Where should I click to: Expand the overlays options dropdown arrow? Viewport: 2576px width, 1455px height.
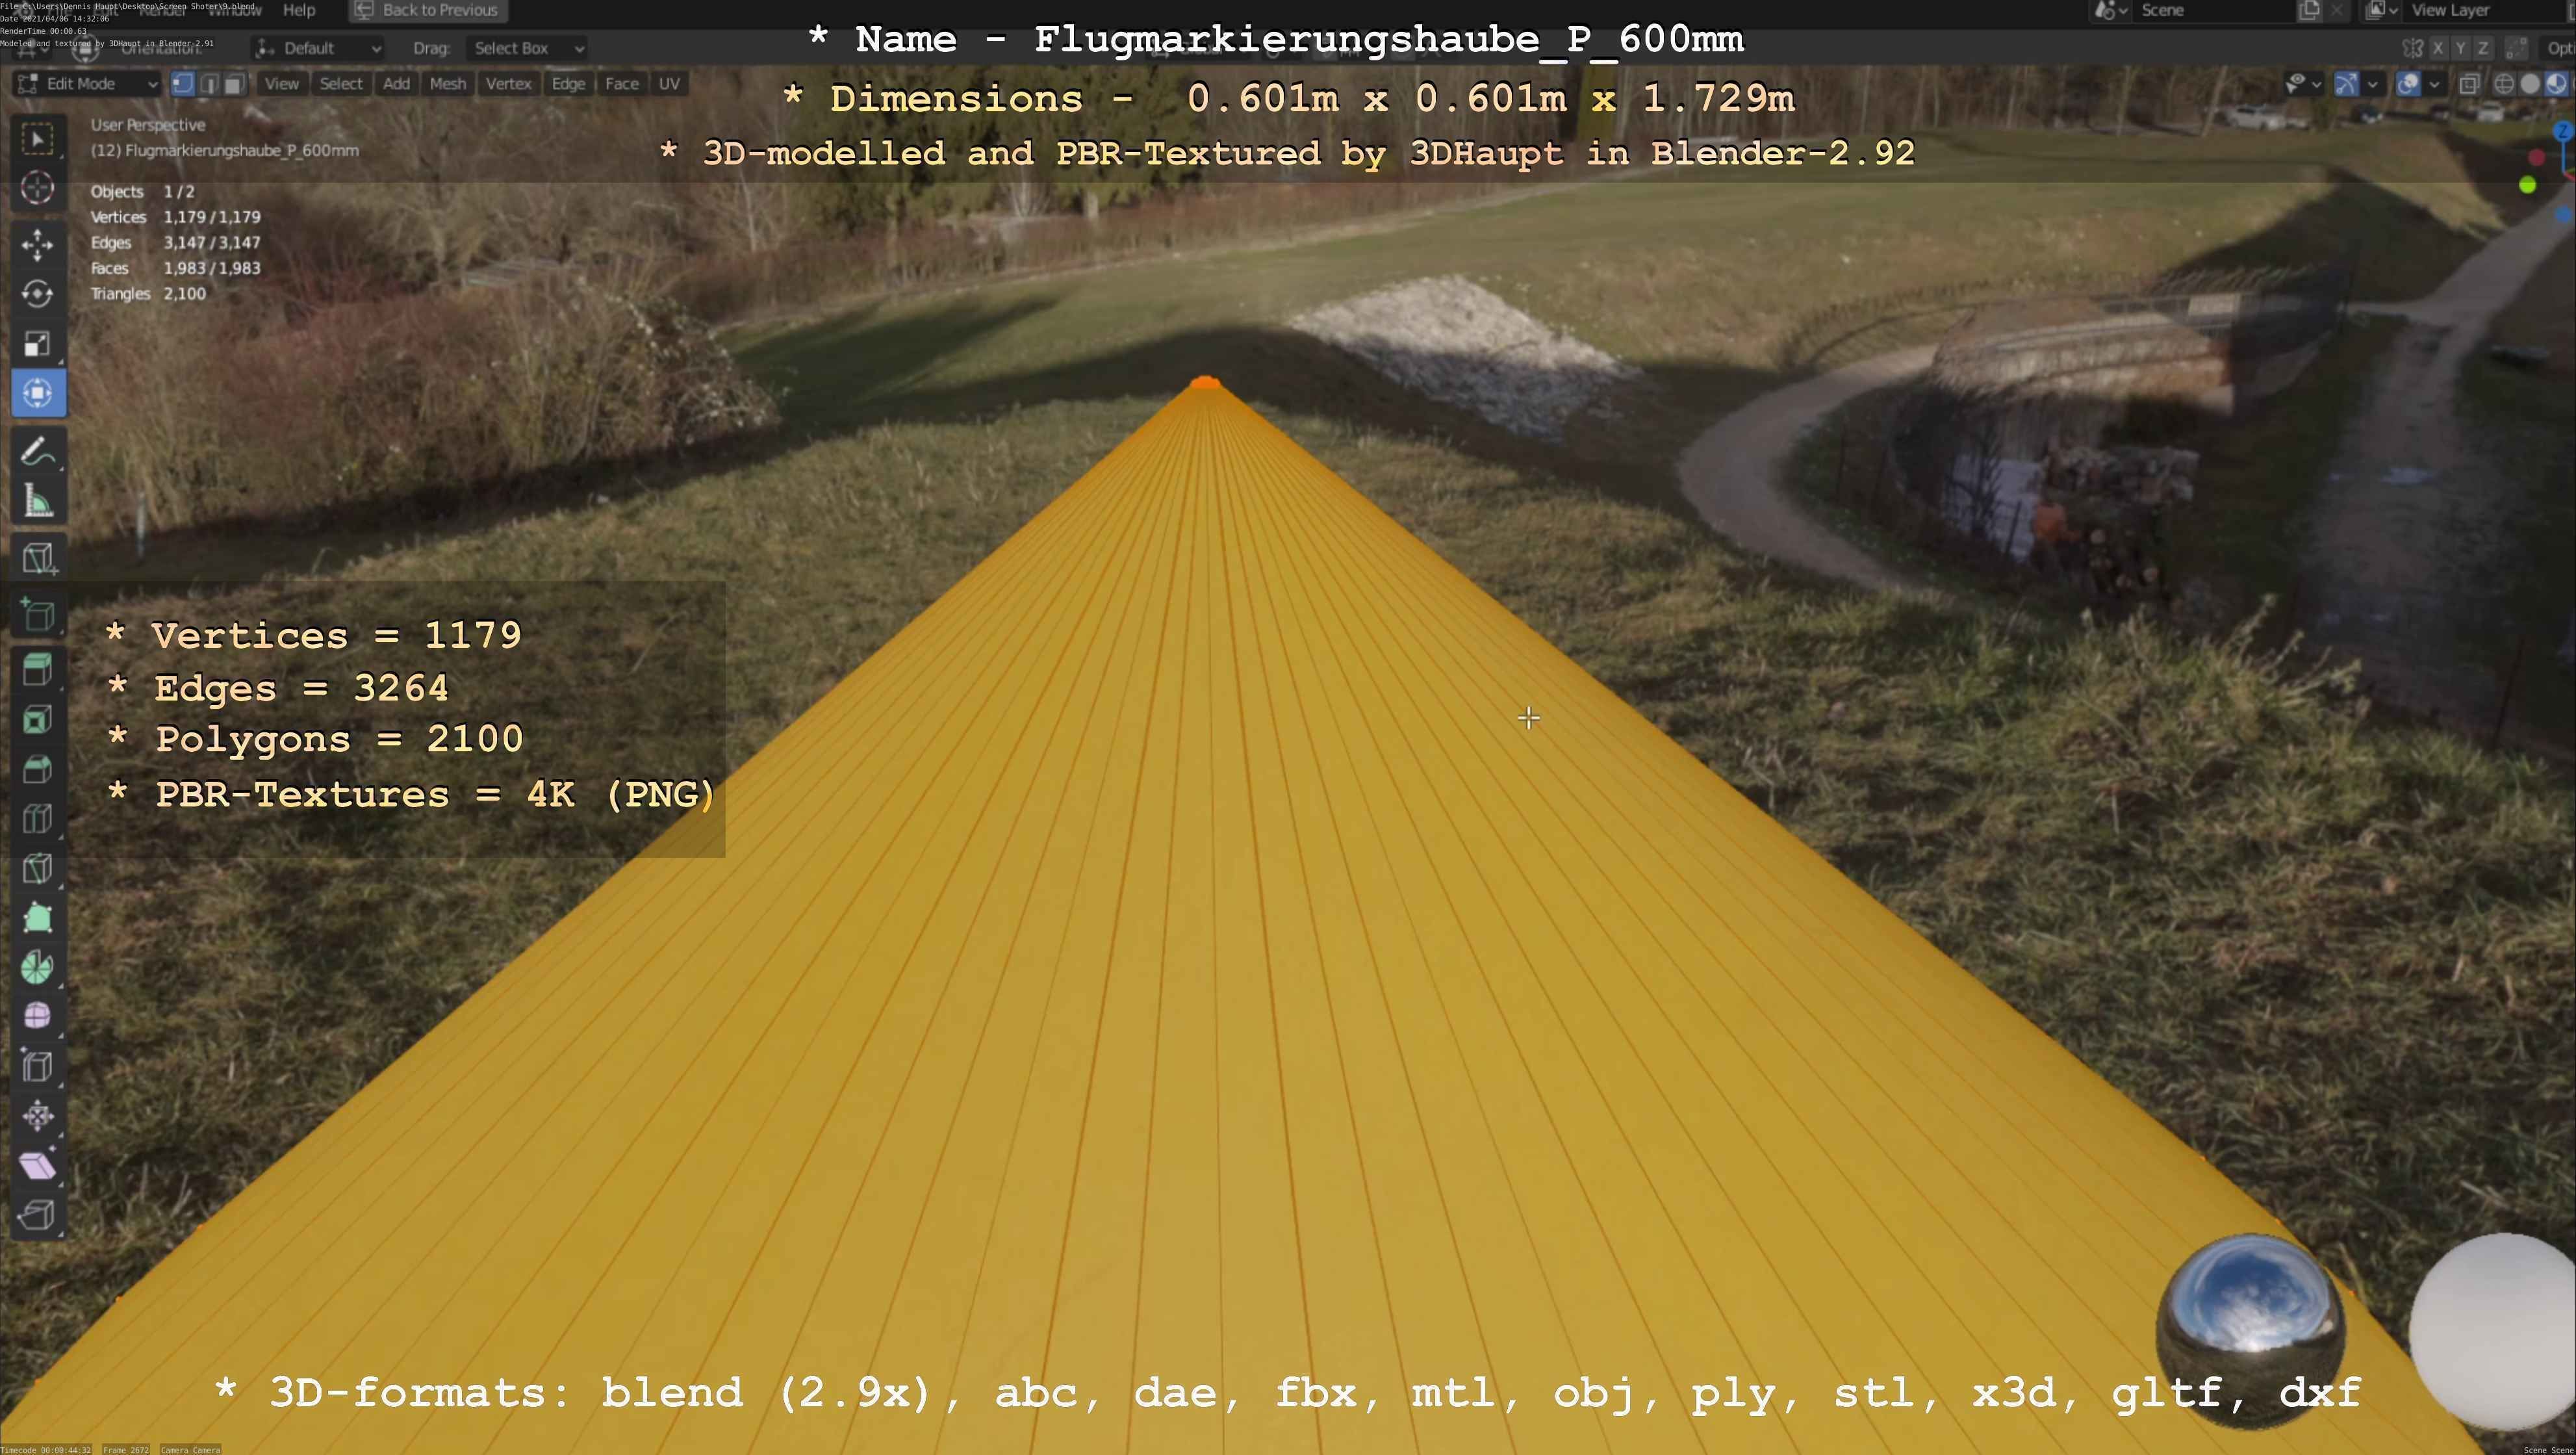pos(2434,84)
